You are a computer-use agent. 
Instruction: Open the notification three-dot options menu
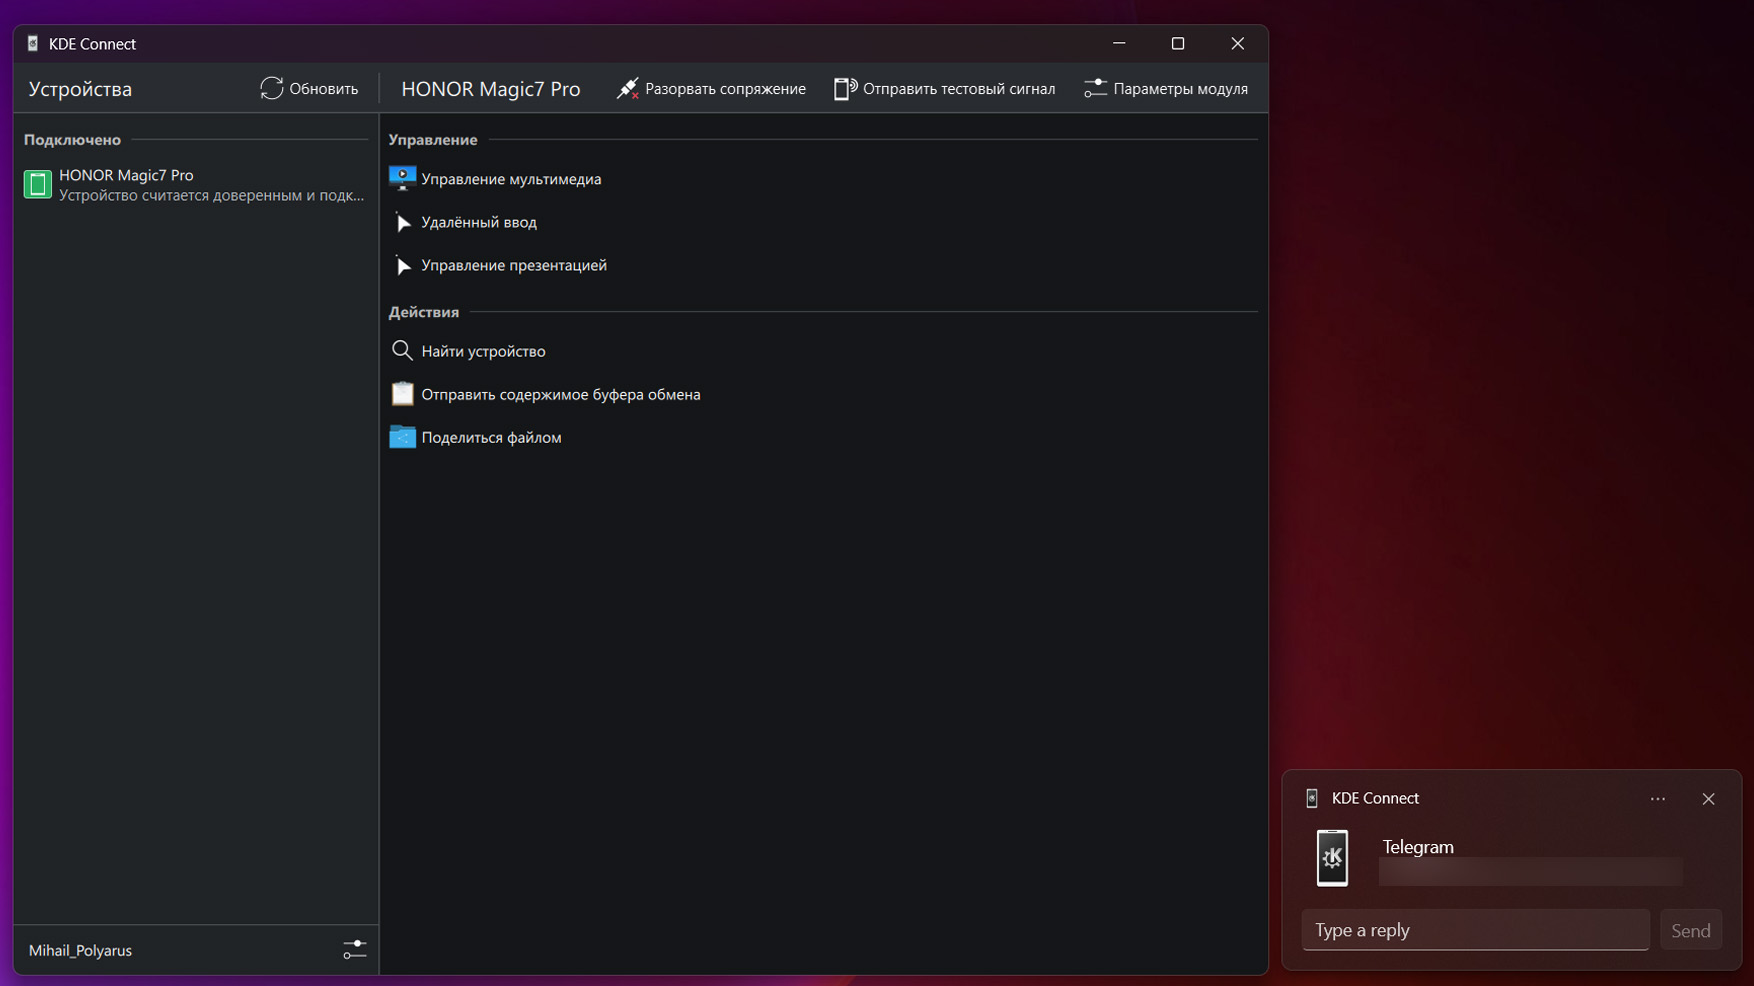pos(1658,798)
